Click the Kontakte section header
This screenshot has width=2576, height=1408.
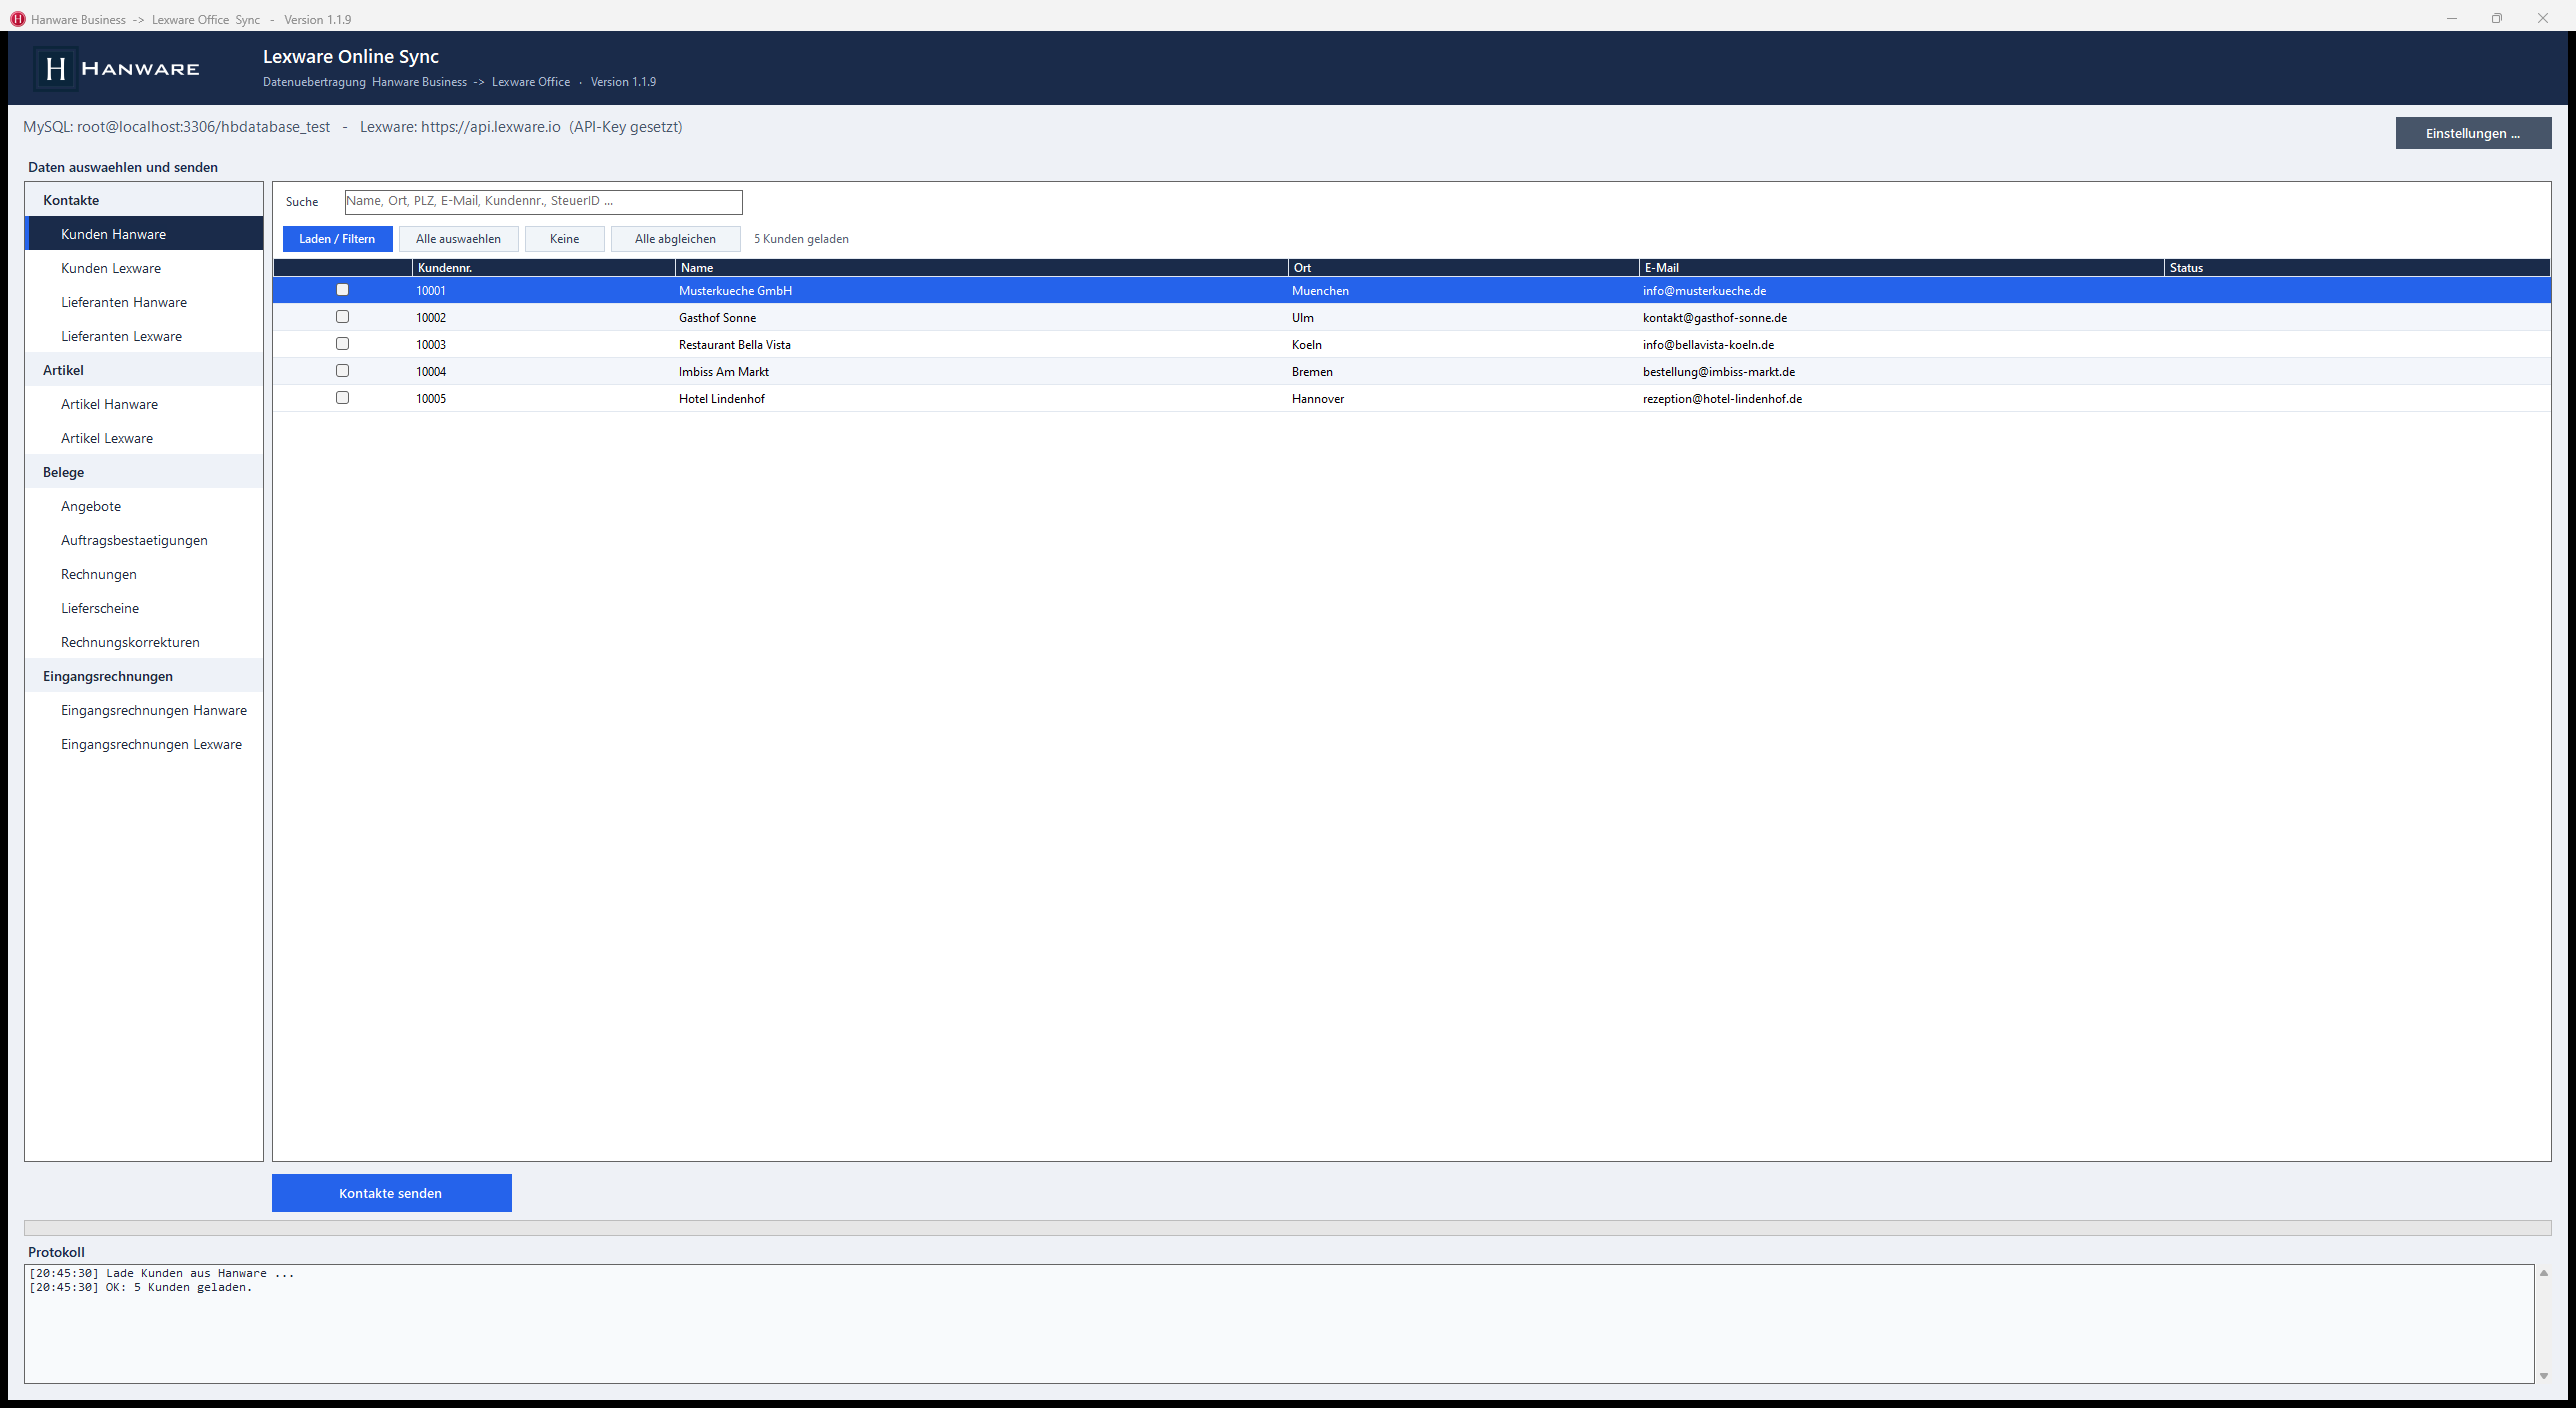tap(144, 200)
